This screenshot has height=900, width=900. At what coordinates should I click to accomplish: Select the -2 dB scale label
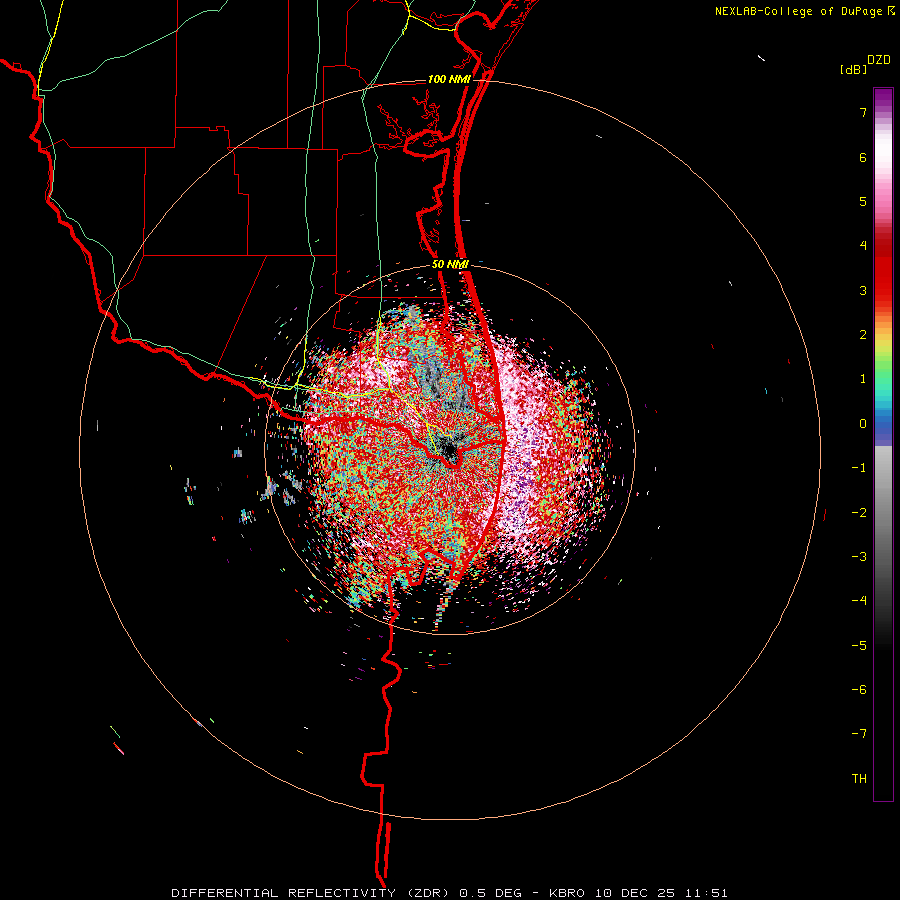coord(859,512)
